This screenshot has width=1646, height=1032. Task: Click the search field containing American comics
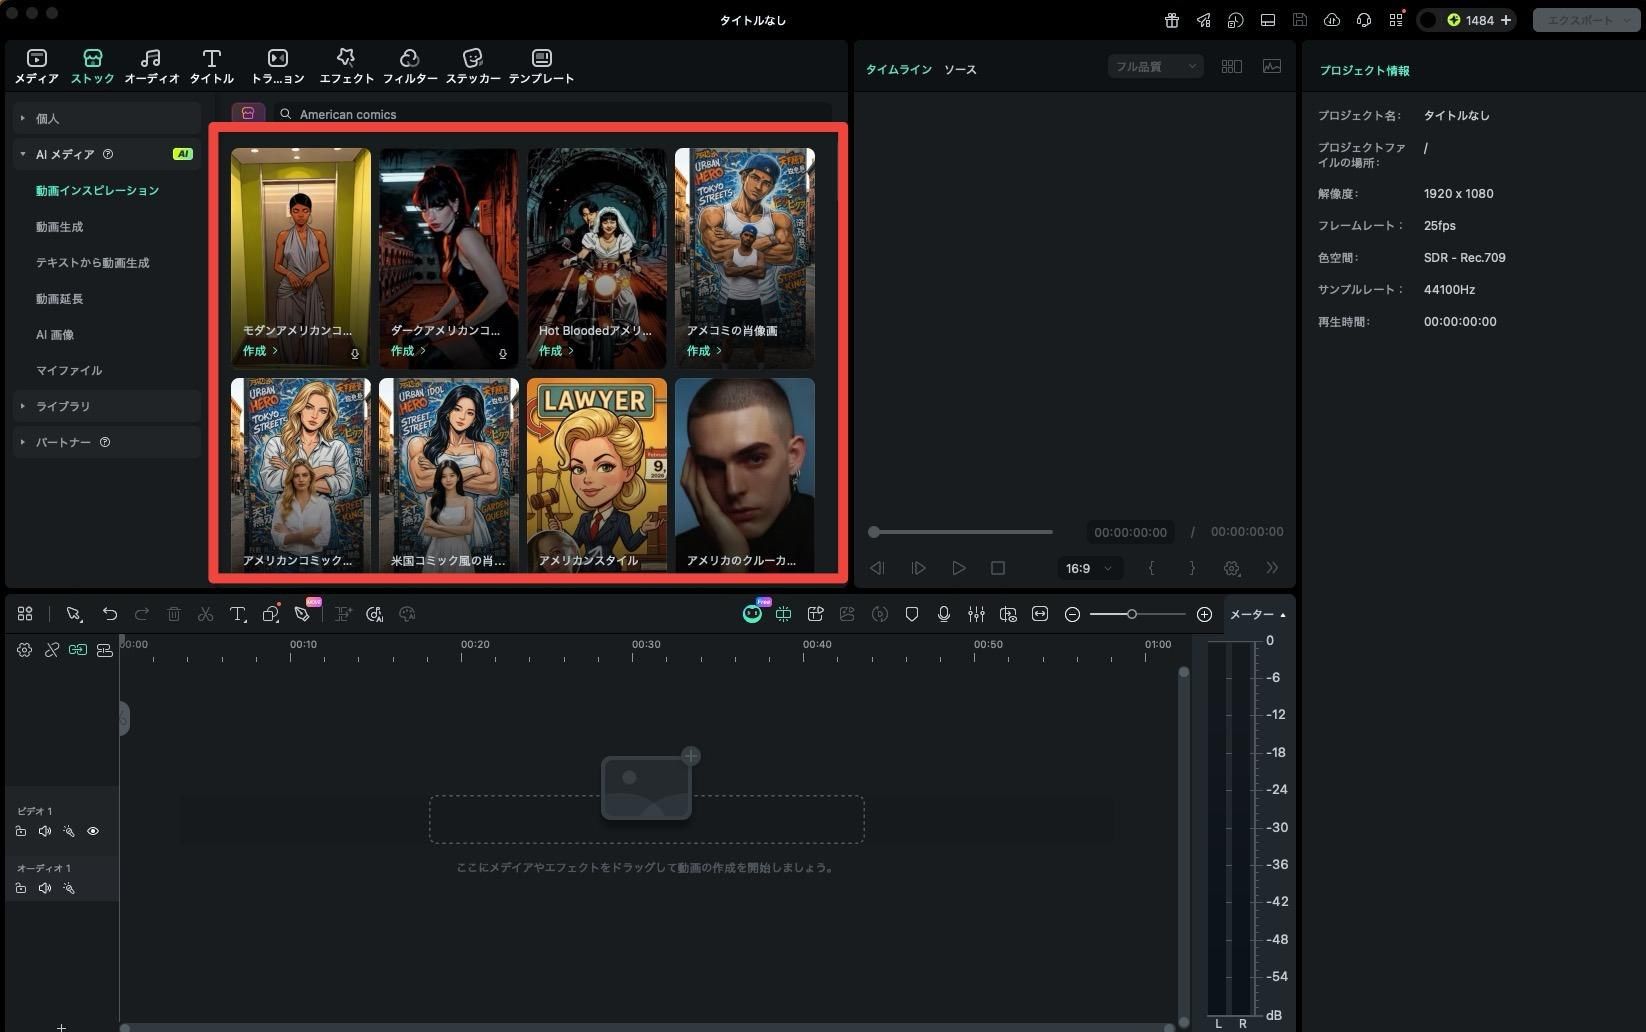pyautogui.click(x=552, y=114)
